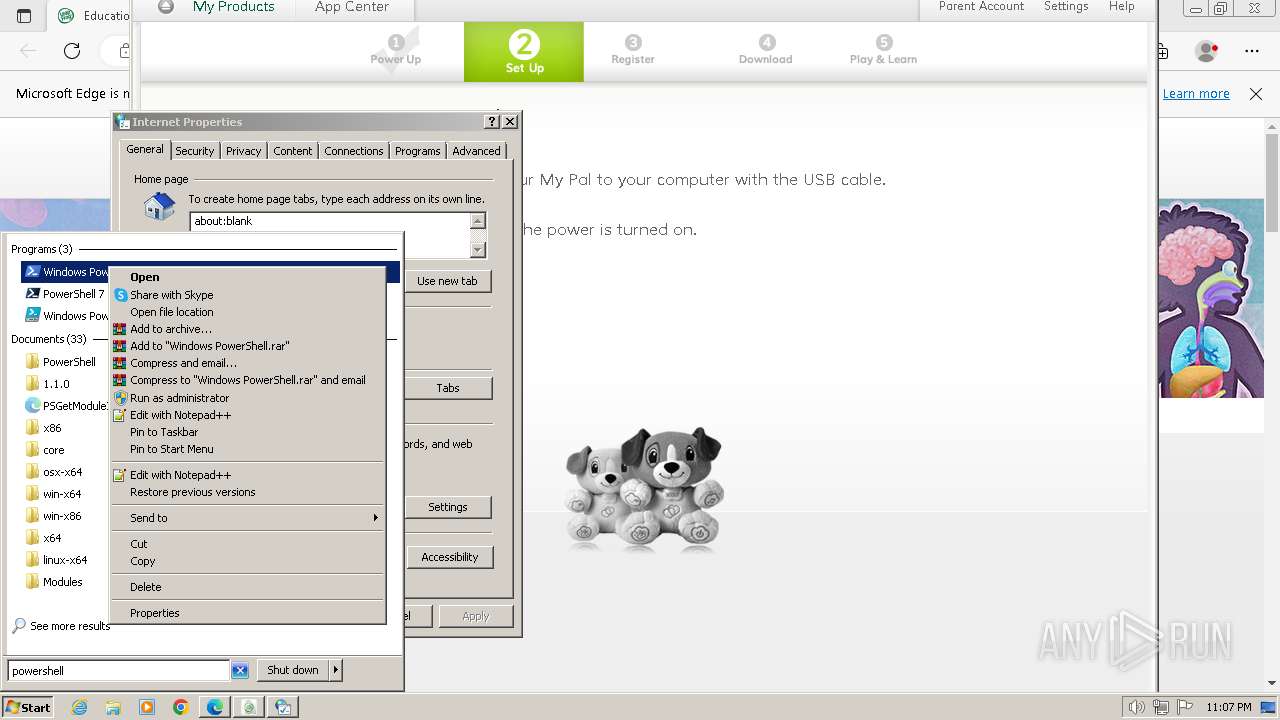Choose Delete in the context menu
This screenshot has width=1280, height=720.
tap(145, 587)
